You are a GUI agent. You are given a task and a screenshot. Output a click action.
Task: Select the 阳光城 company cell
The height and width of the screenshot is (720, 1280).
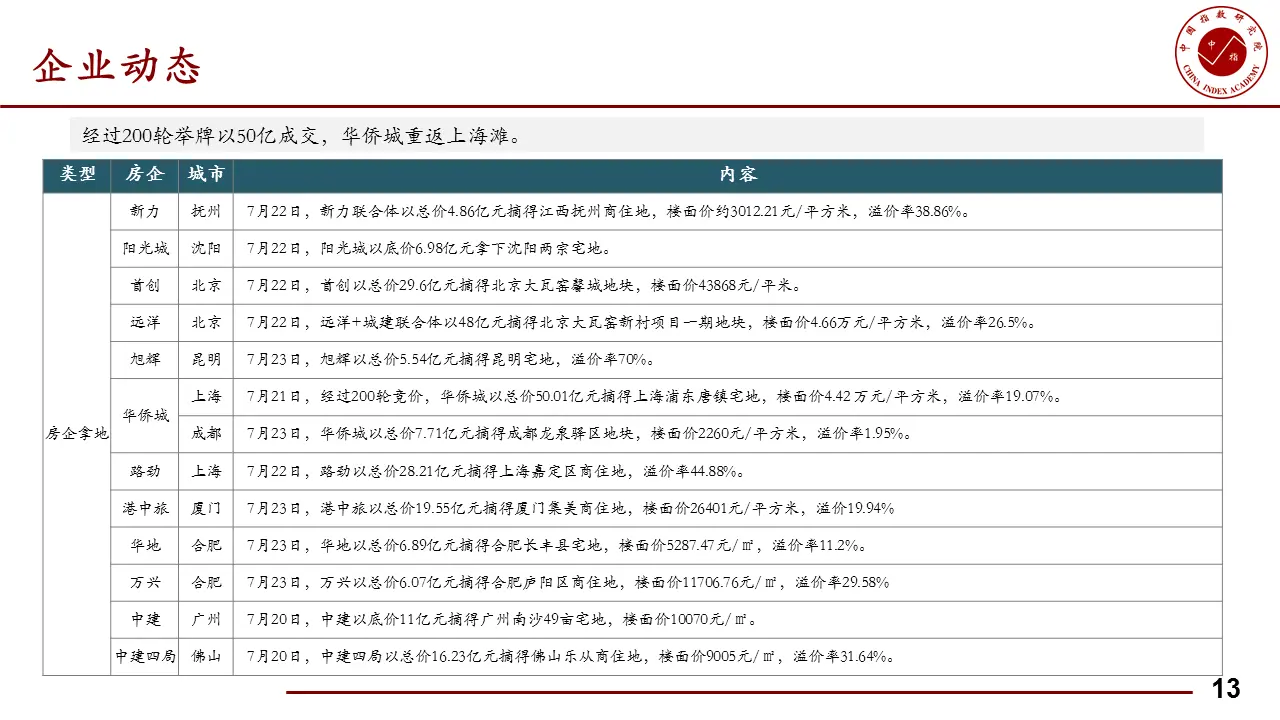point(145,249)
